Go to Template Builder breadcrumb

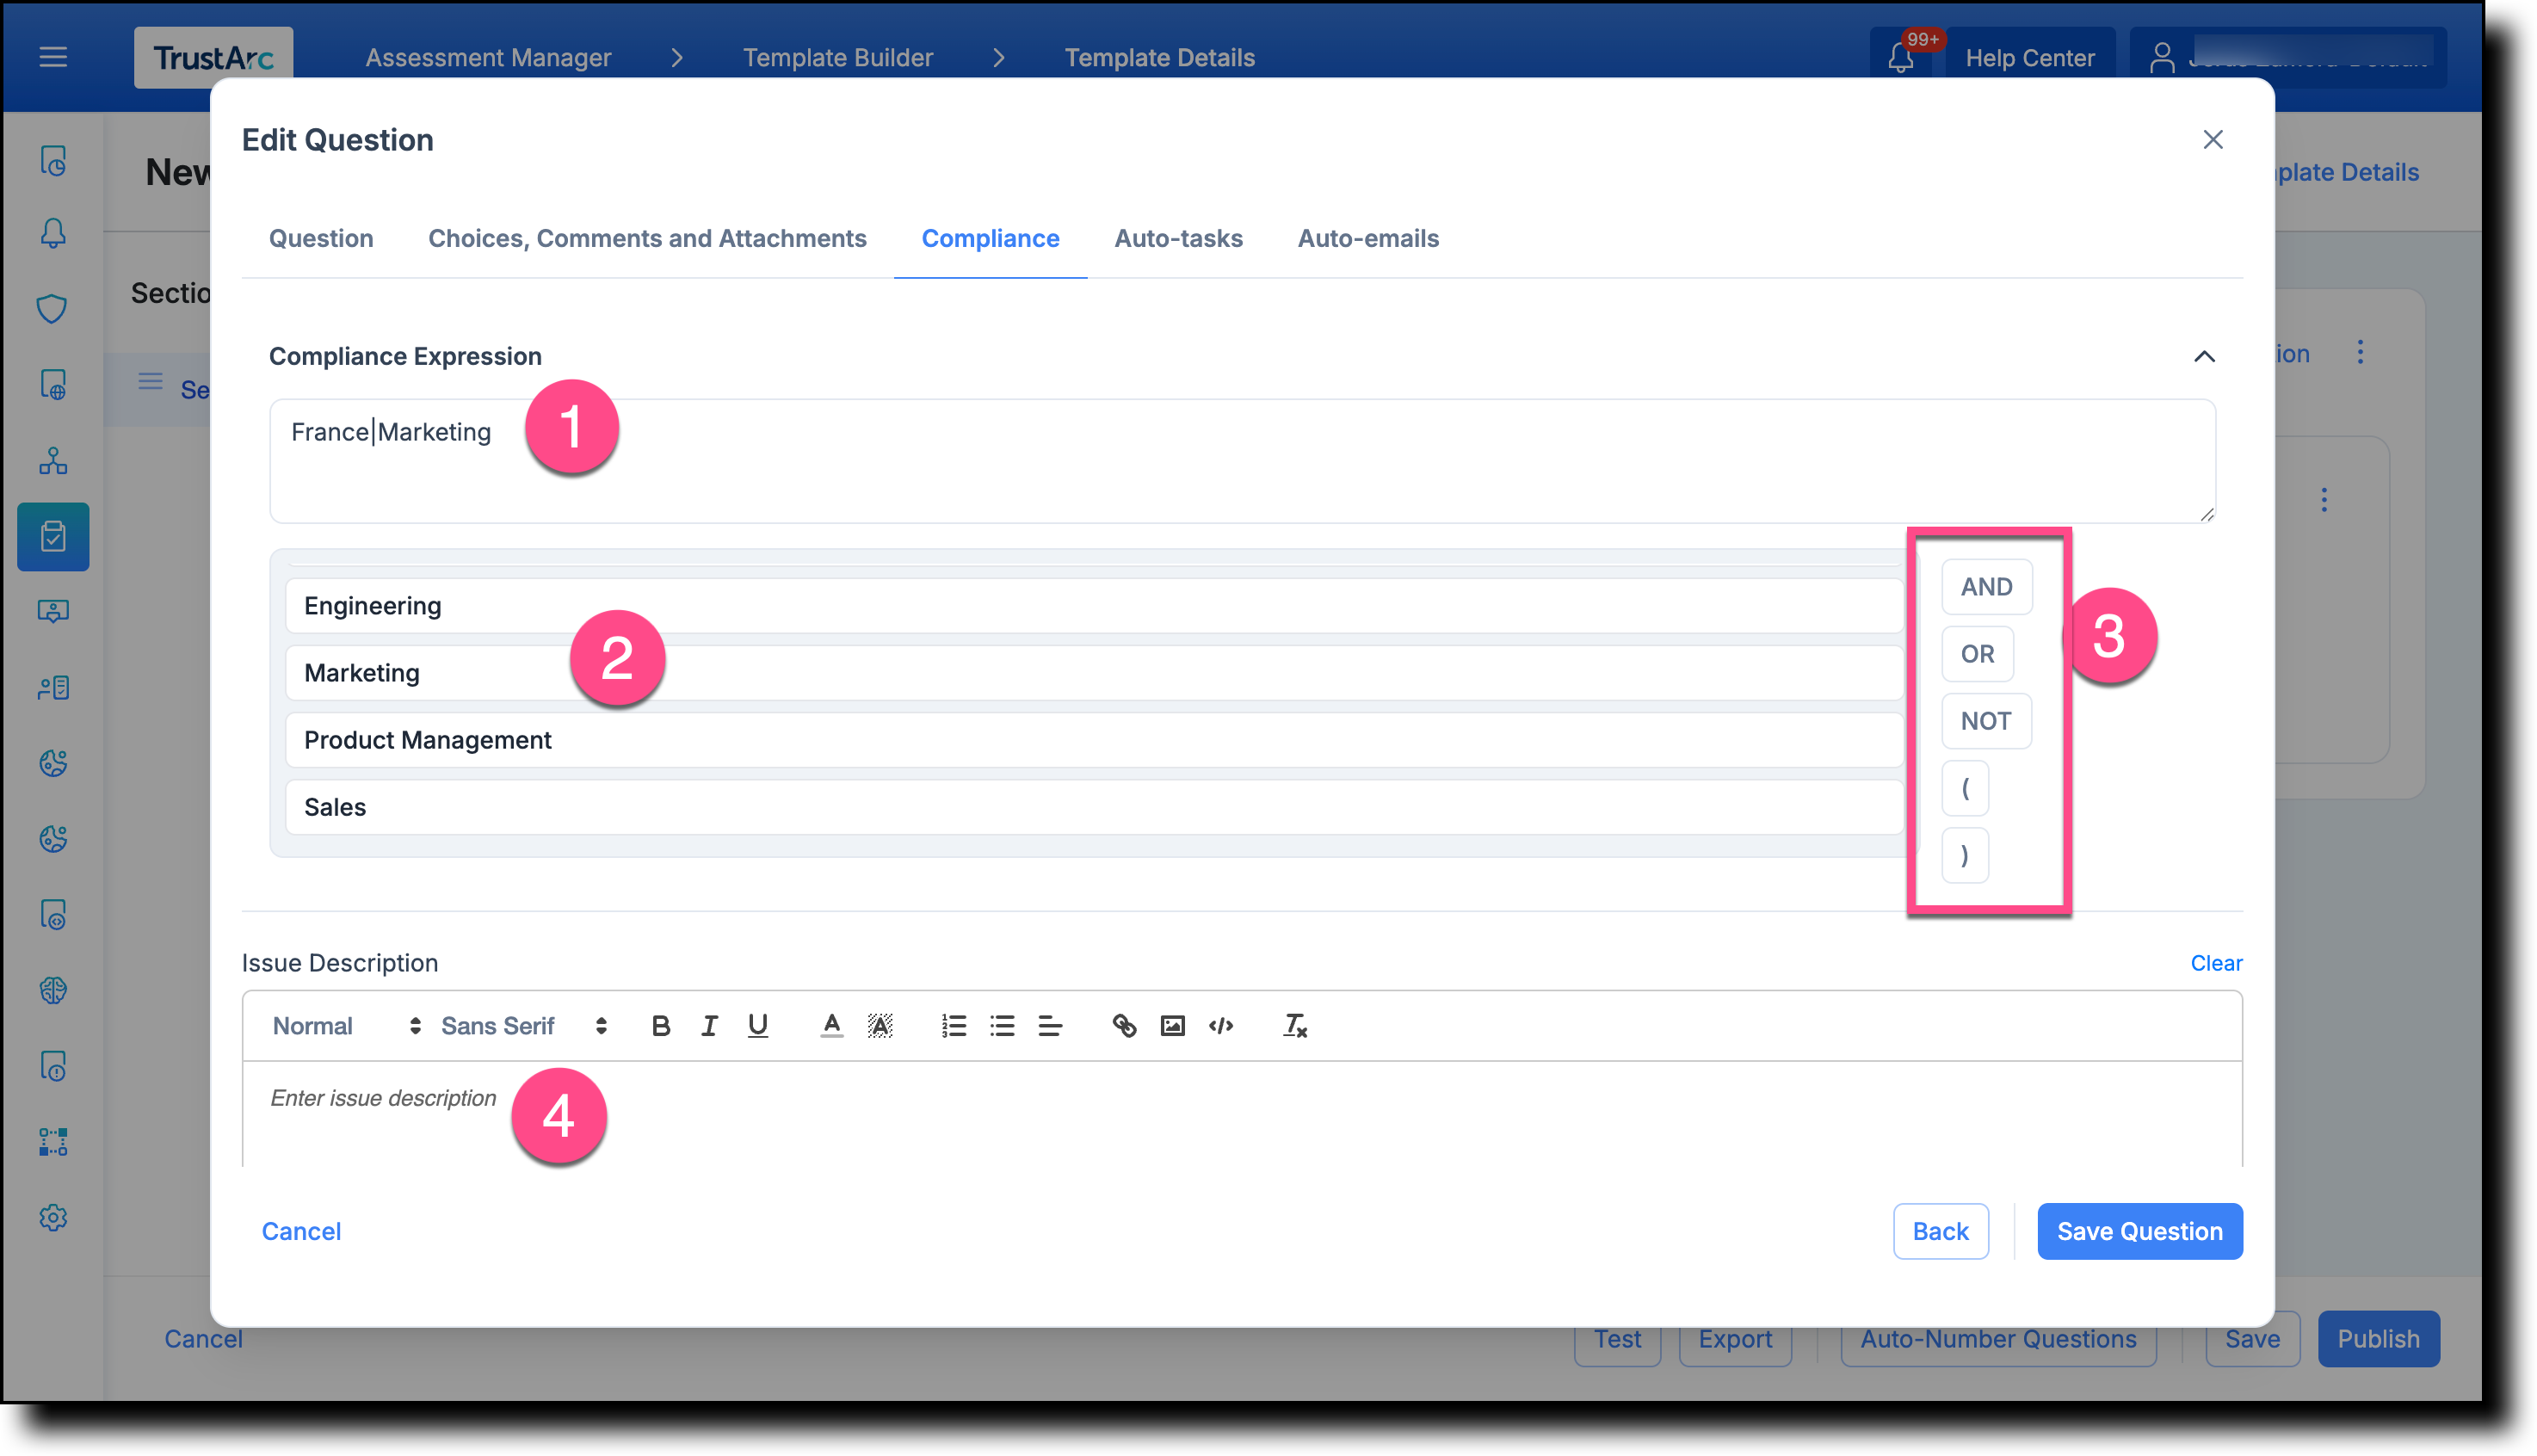point(838,57)
